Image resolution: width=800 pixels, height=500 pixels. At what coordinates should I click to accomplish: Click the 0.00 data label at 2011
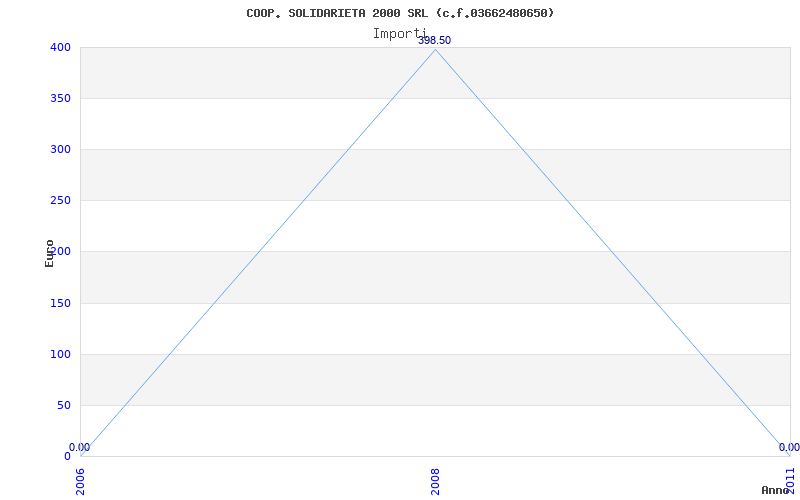coord(789,447)
